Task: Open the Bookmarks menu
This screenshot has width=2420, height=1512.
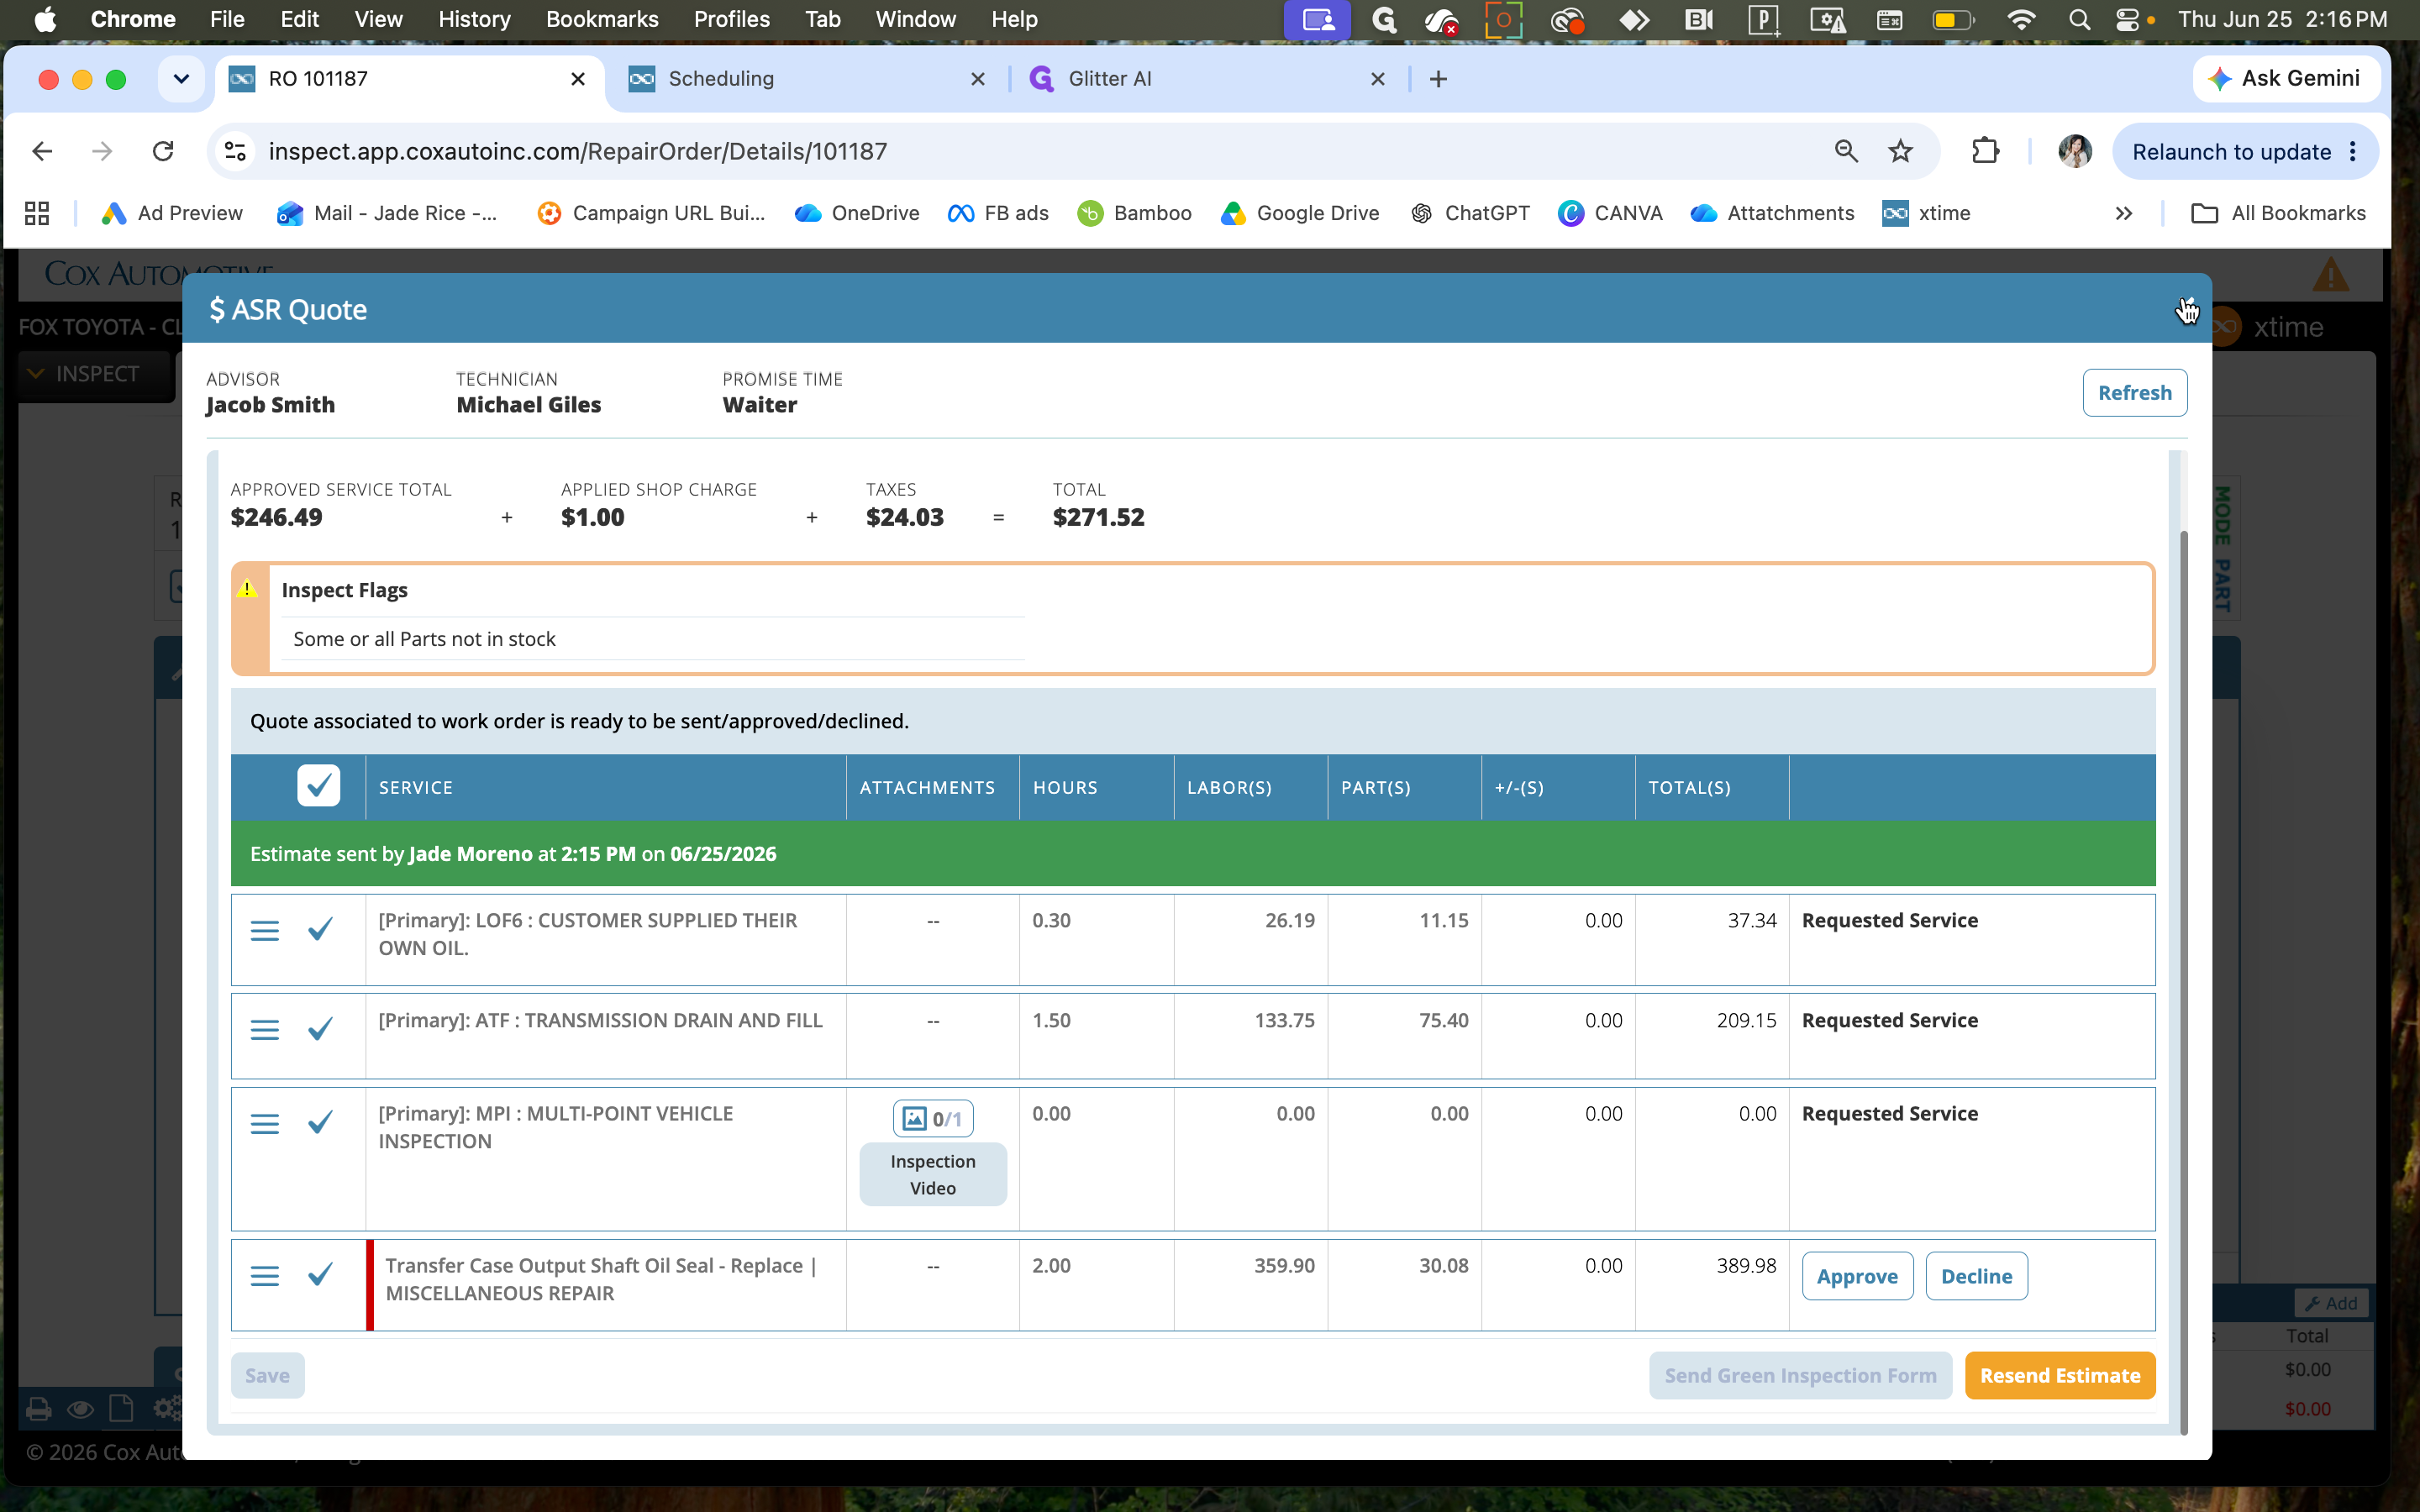Action: pyautogui.click(x=602, y=19)
